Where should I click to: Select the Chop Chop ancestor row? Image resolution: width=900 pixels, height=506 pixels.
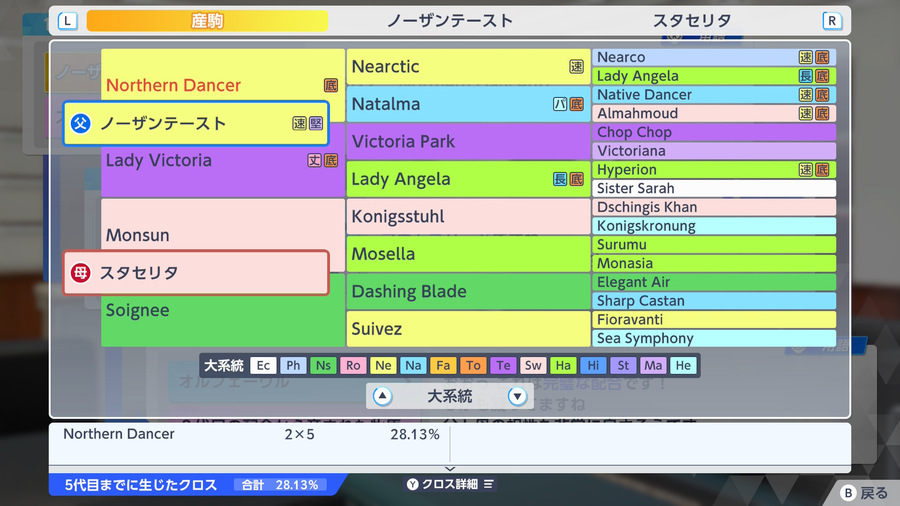click(714, 132)
